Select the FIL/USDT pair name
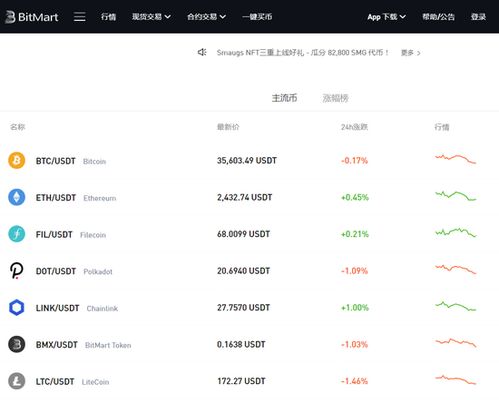This screenshot has height=403, width=499. coord(54,234)
